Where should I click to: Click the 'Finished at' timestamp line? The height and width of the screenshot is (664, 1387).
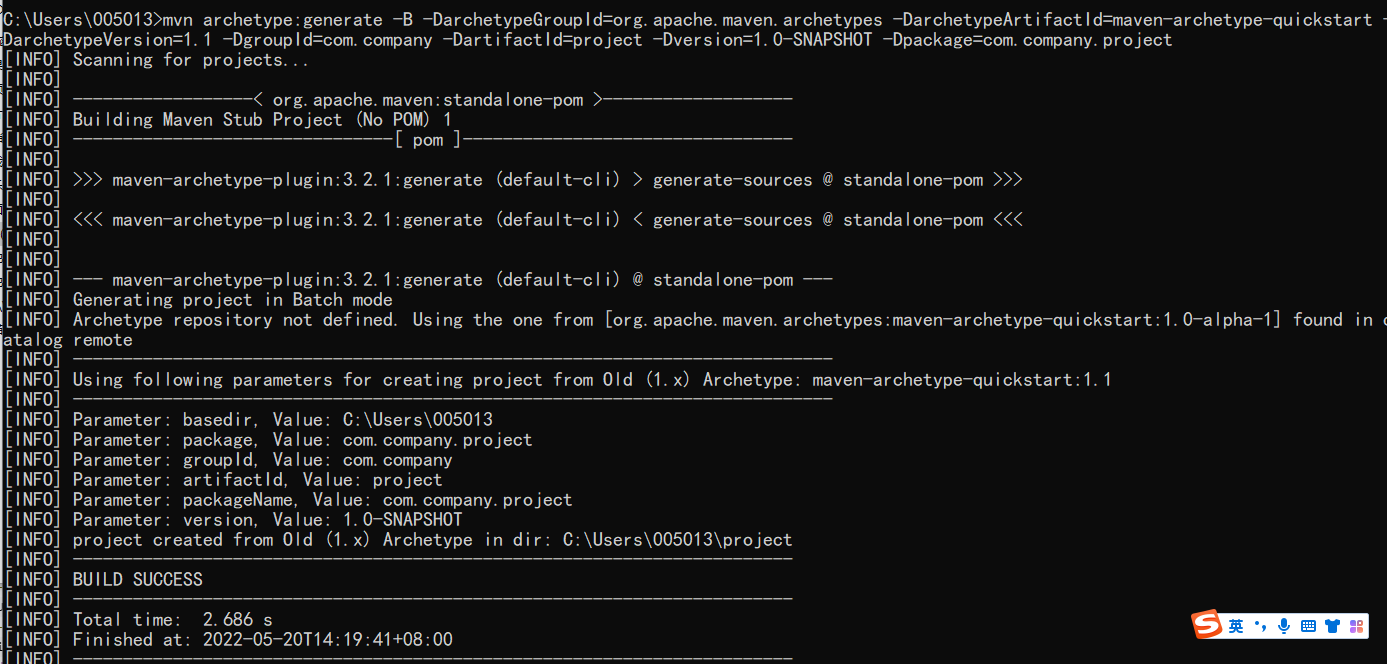(262, 640)
